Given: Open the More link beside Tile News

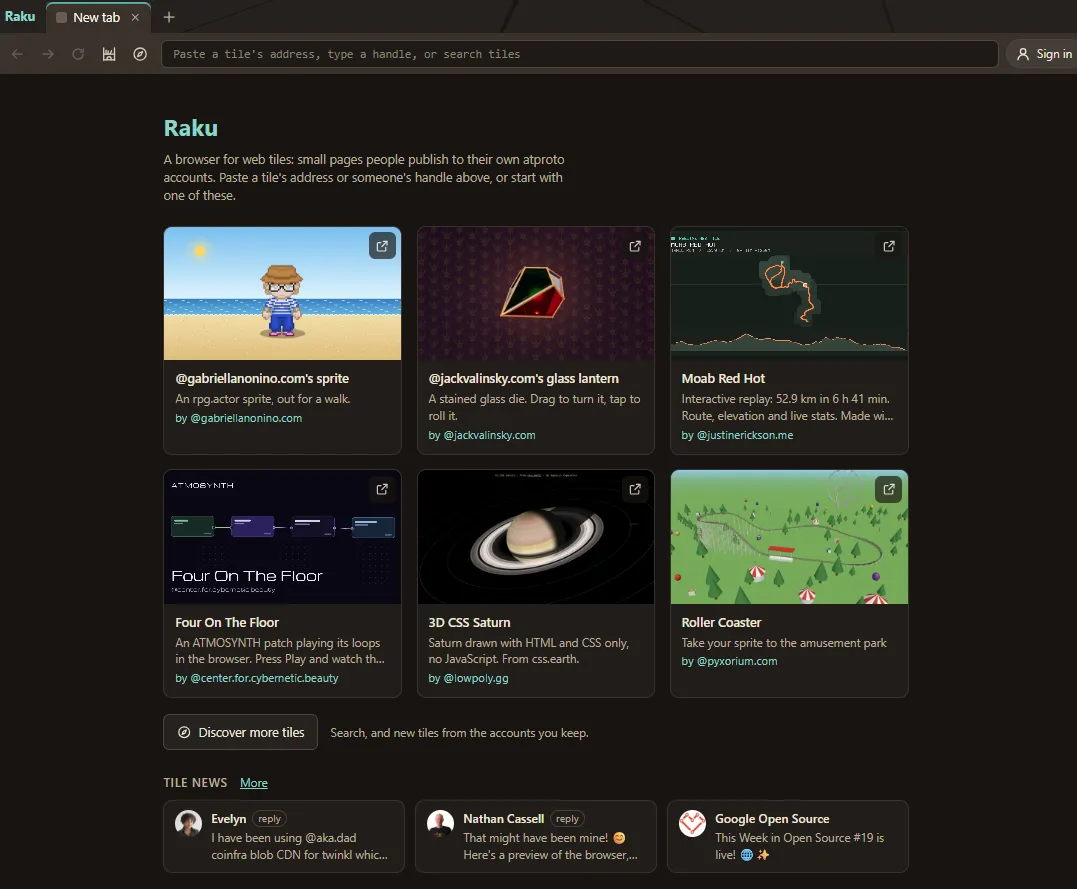Looking at the screenshot, I should coord(253,783).
